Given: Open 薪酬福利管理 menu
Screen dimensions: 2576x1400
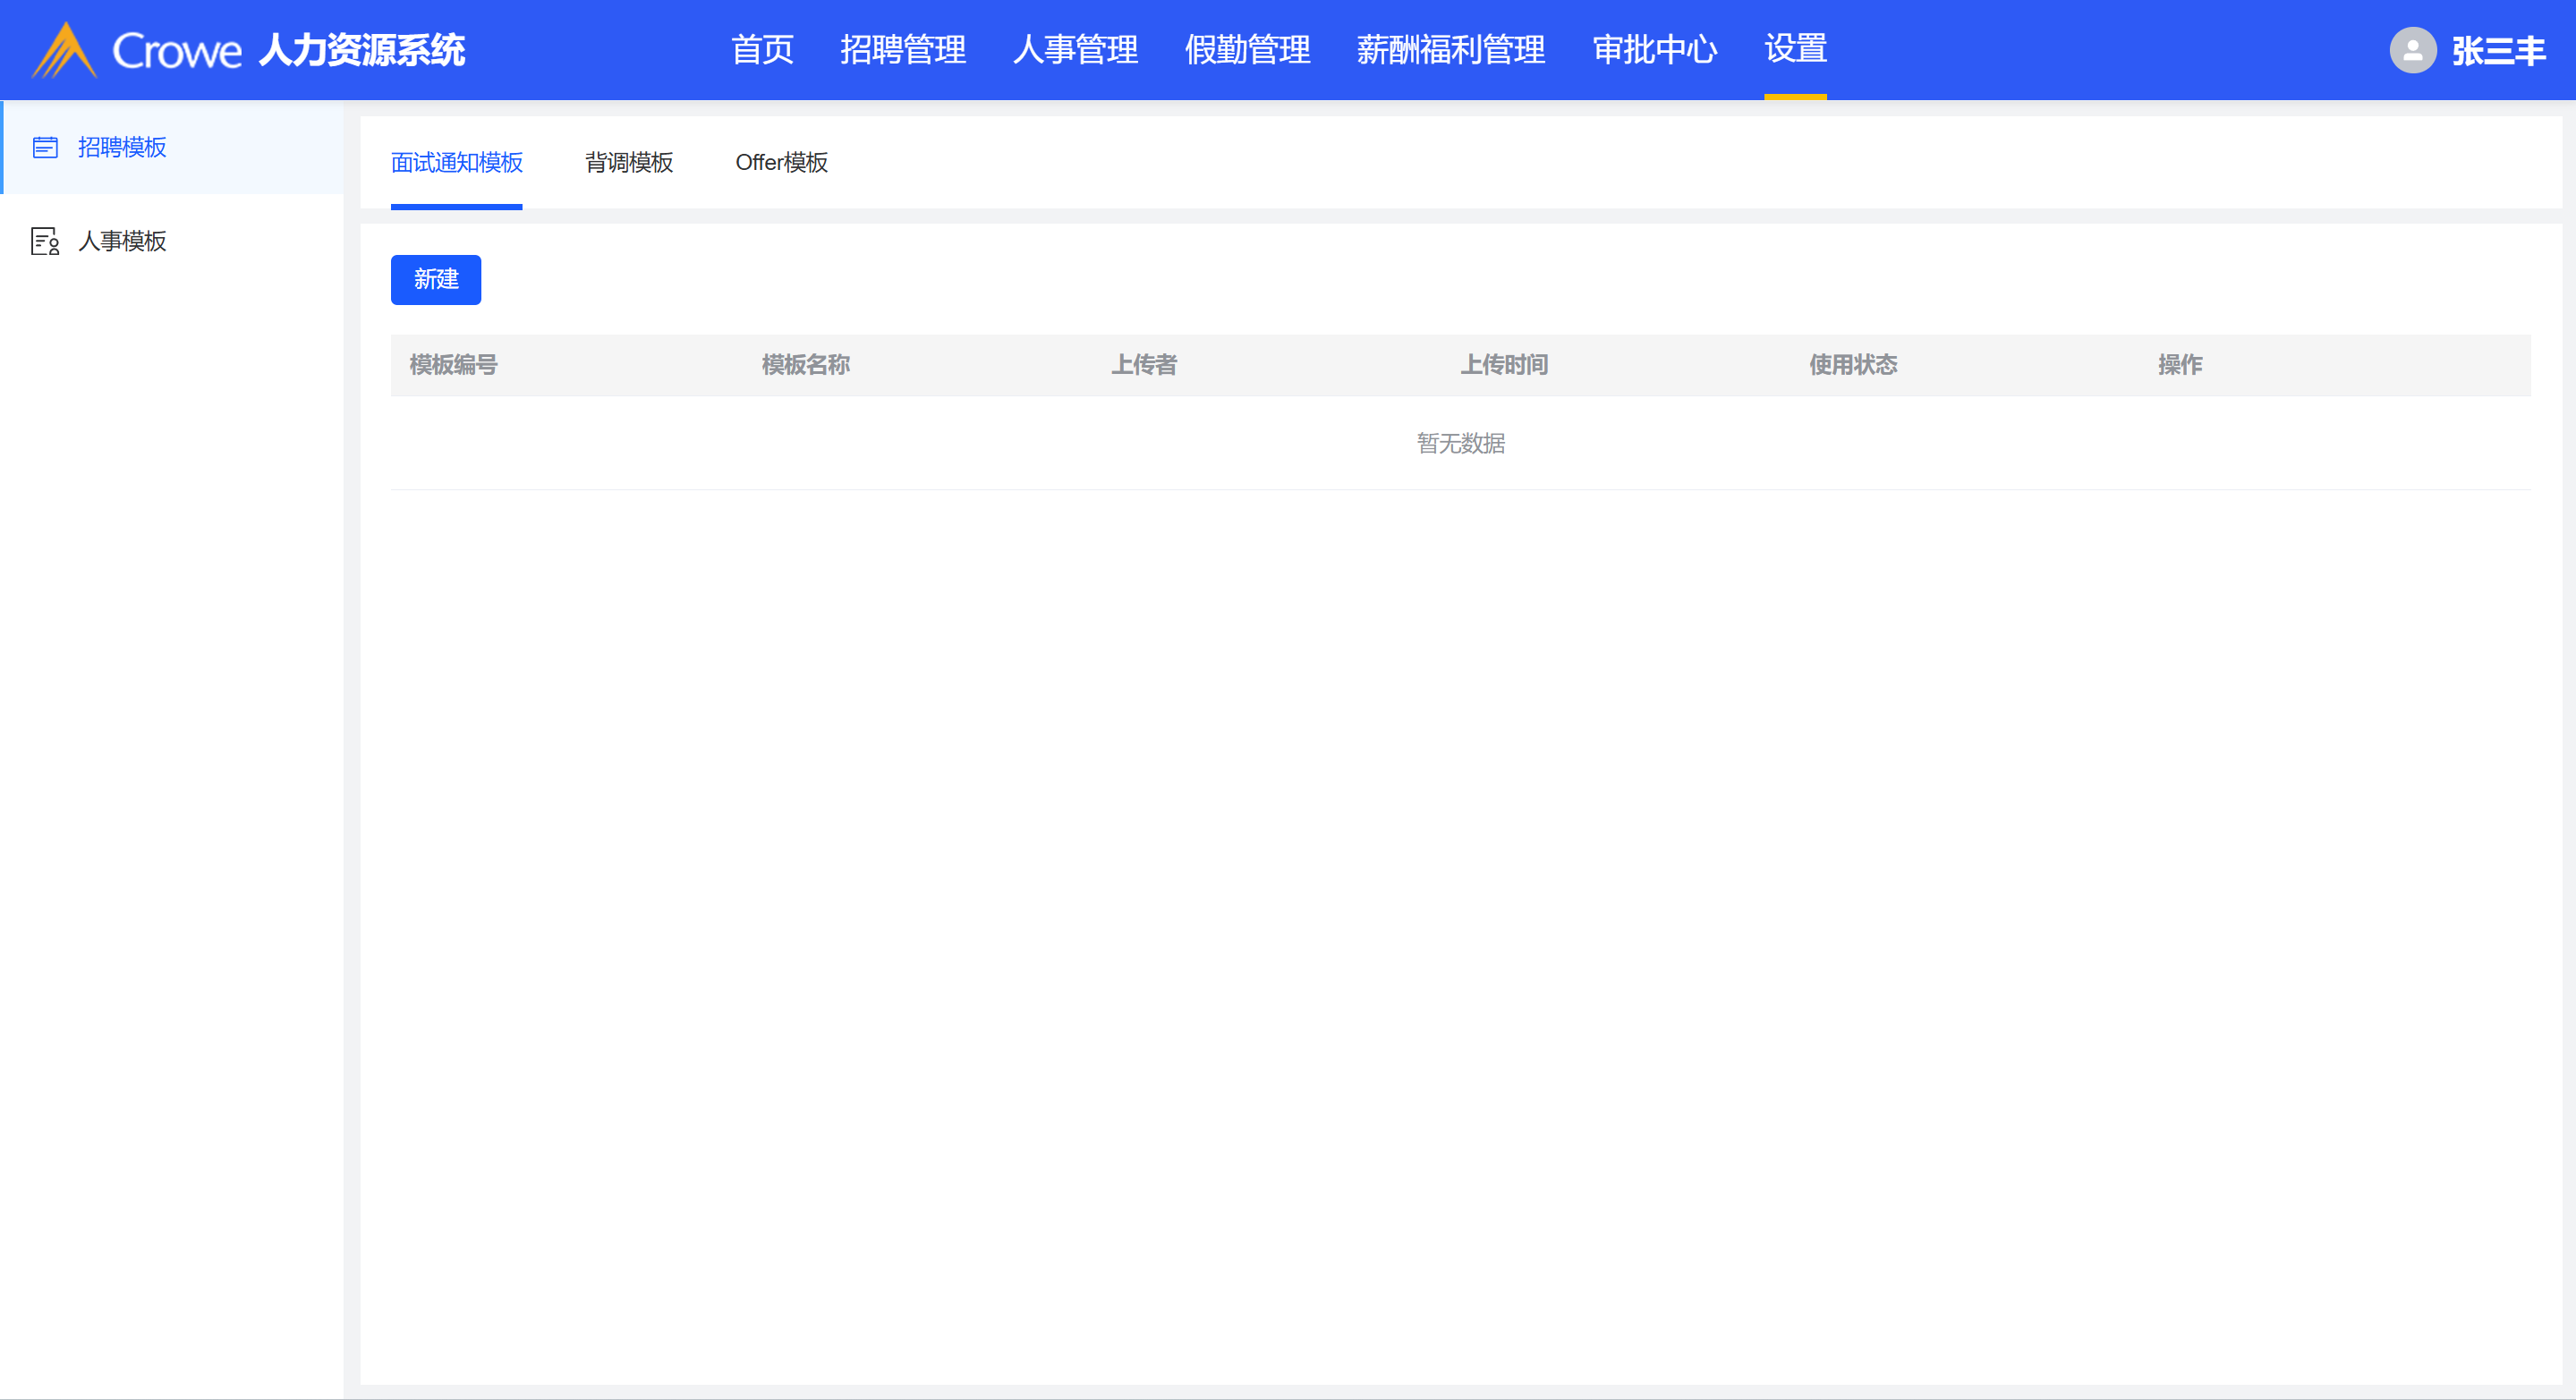Looking at the screenshot, I should click(x=1450, y=50).
